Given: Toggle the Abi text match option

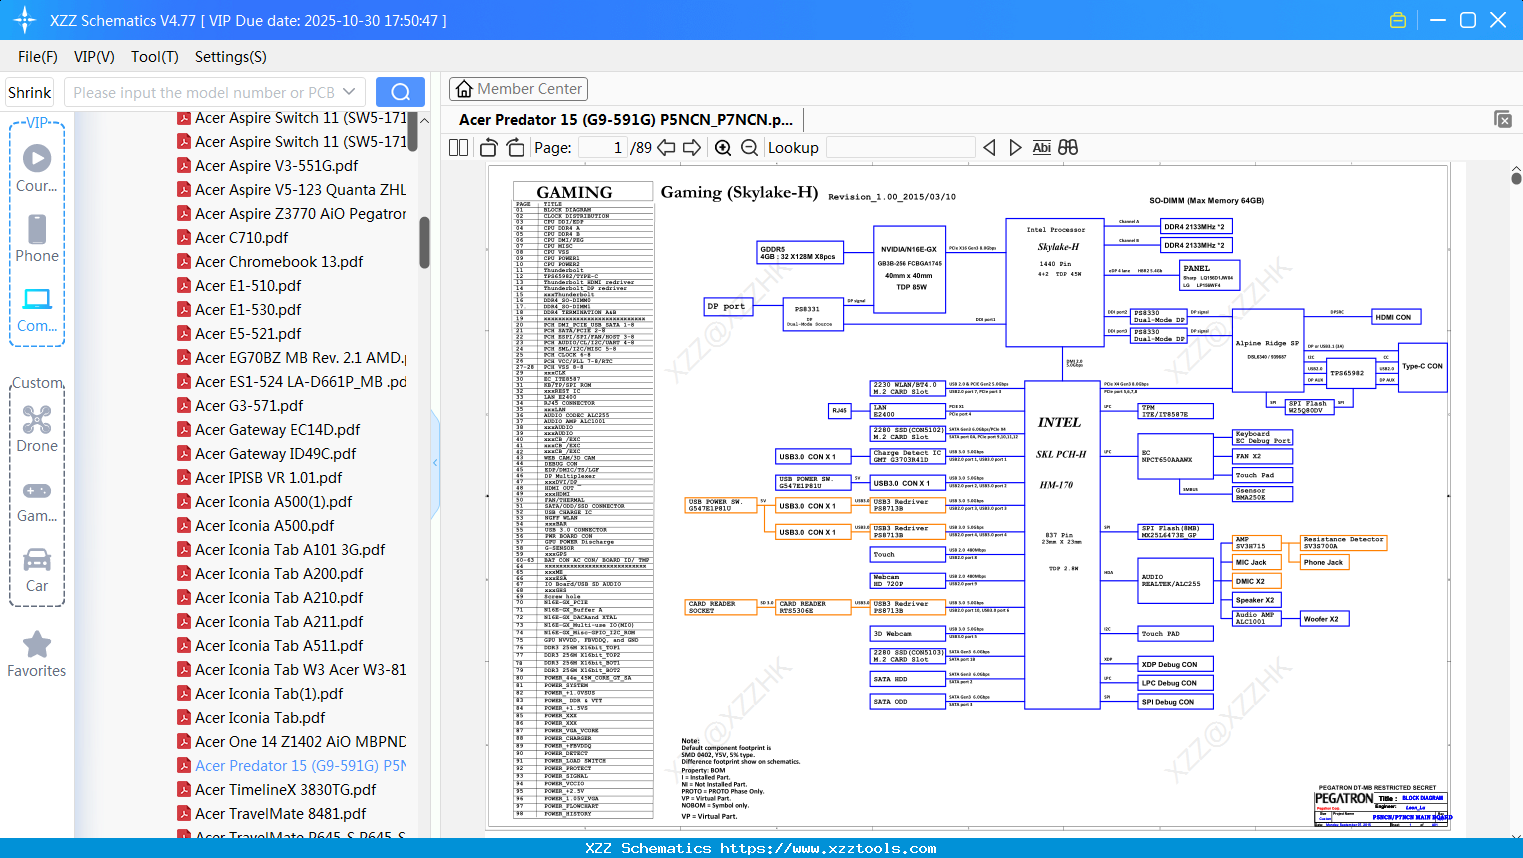Looking at the screenshot, I should 1041,148.
